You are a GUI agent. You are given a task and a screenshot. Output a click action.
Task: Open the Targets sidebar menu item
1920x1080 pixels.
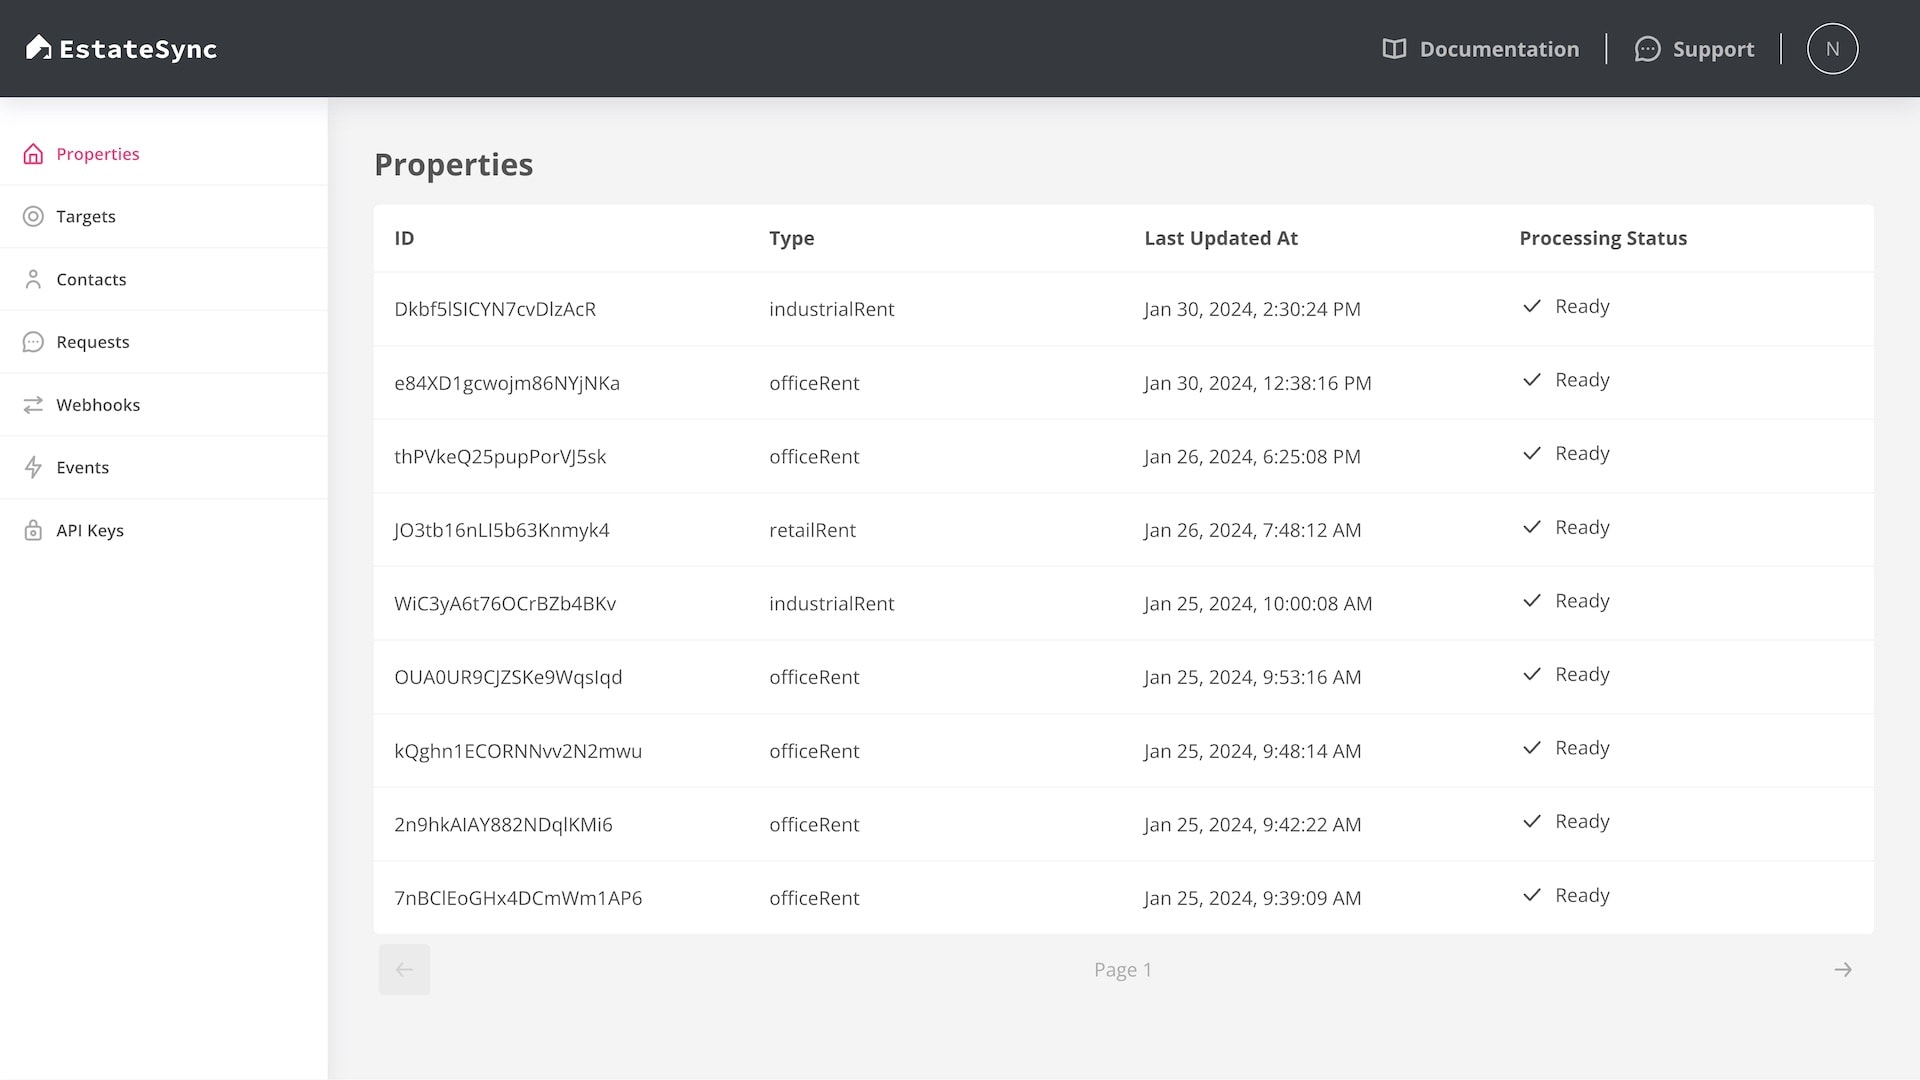tap(86, 217)
